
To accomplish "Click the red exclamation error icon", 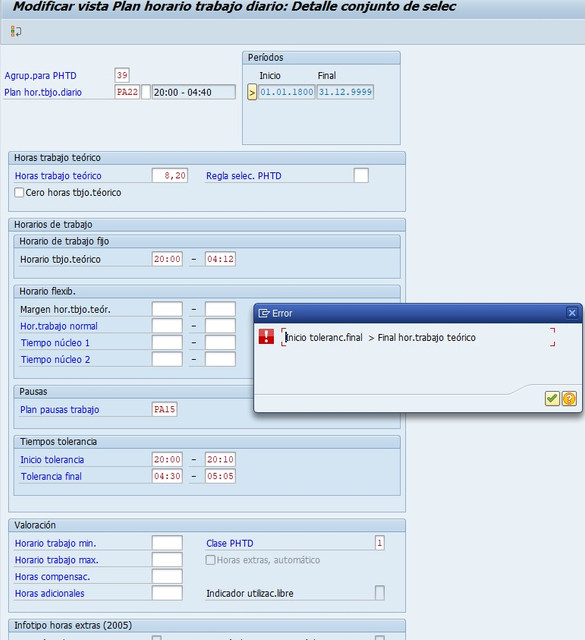I will (266, 337).
